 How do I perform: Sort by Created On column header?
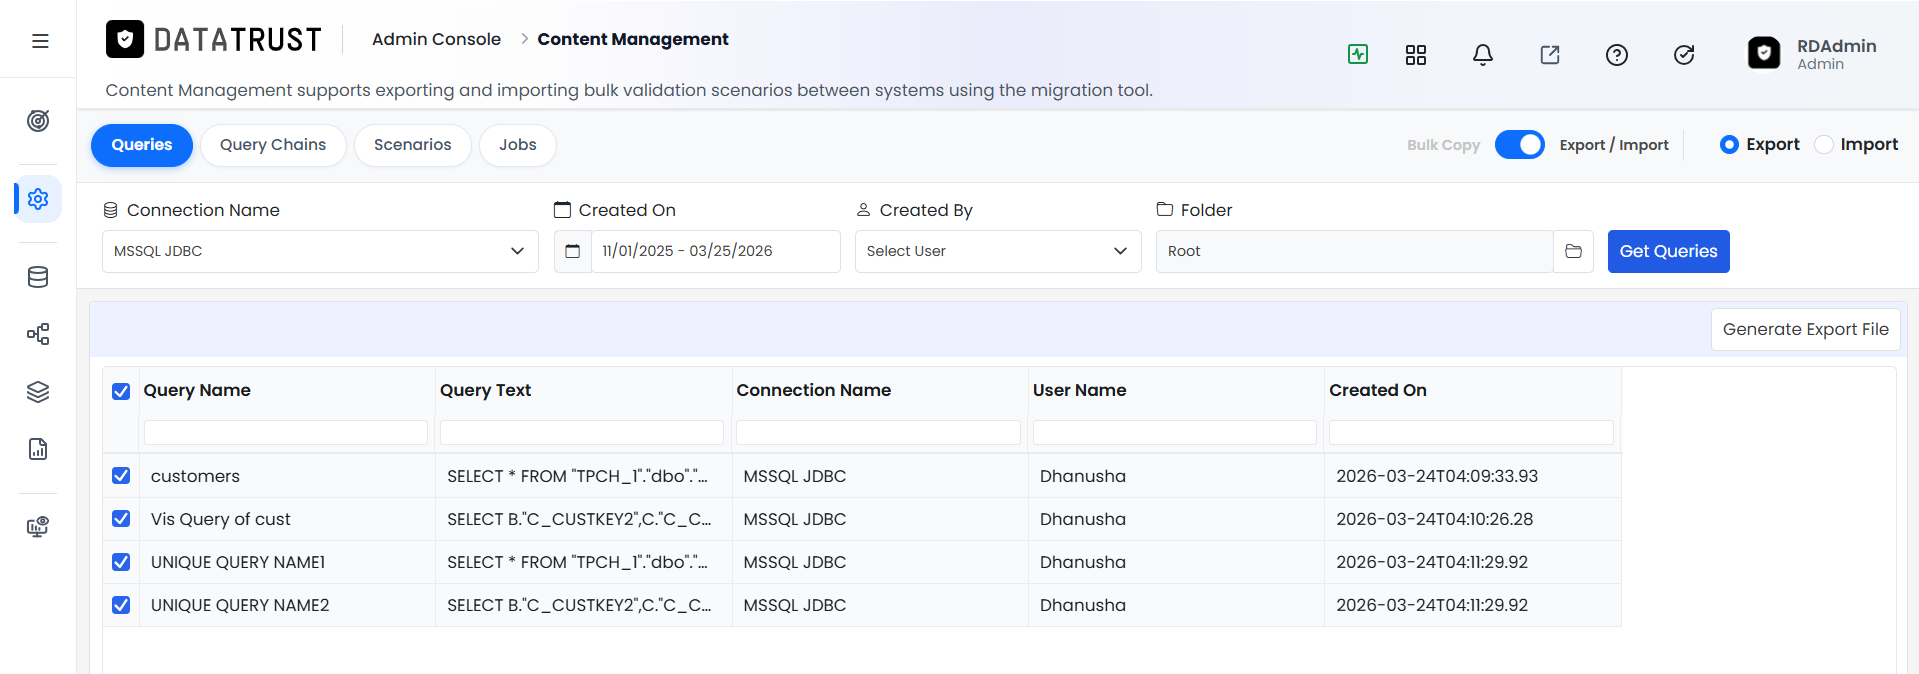click(1377, 390)
